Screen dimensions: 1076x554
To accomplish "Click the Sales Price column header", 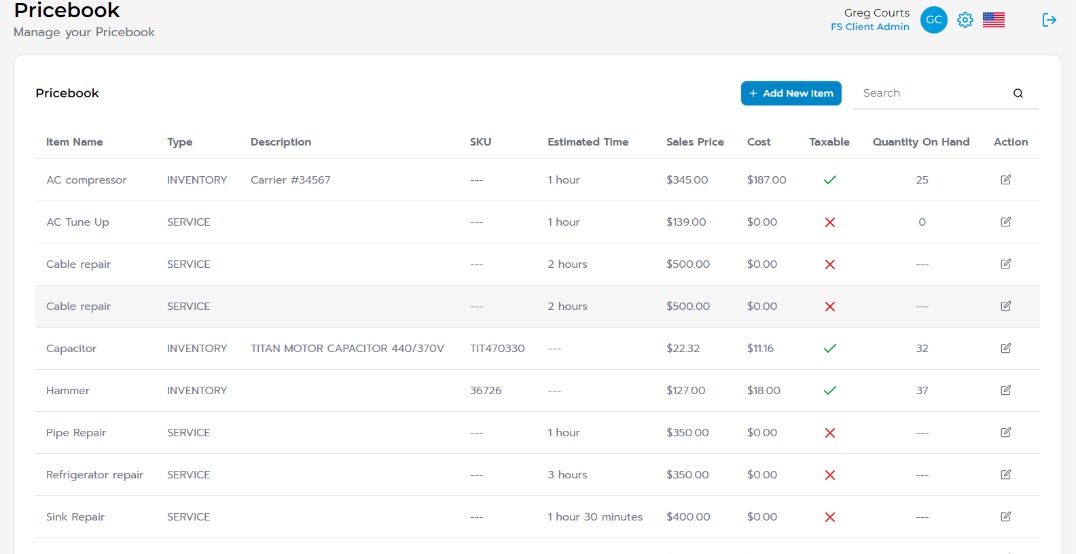I will pyautogui.click(x=695, y=142).
